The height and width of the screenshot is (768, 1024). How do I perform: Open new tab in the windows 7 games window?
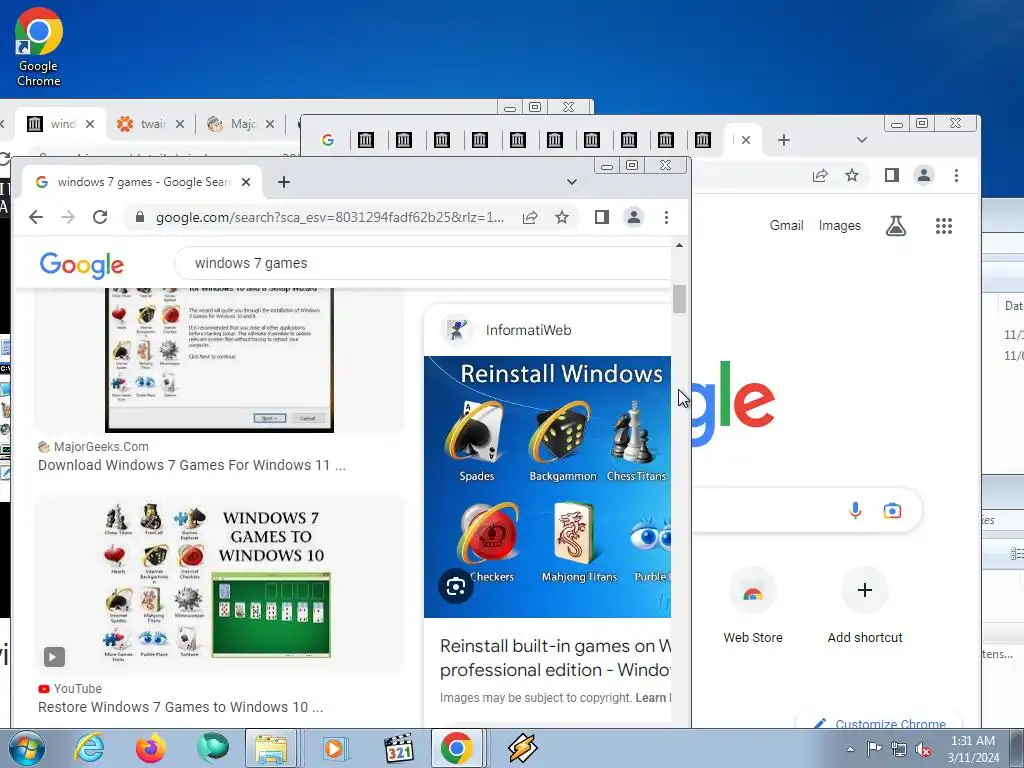click(x=283, y=182)
